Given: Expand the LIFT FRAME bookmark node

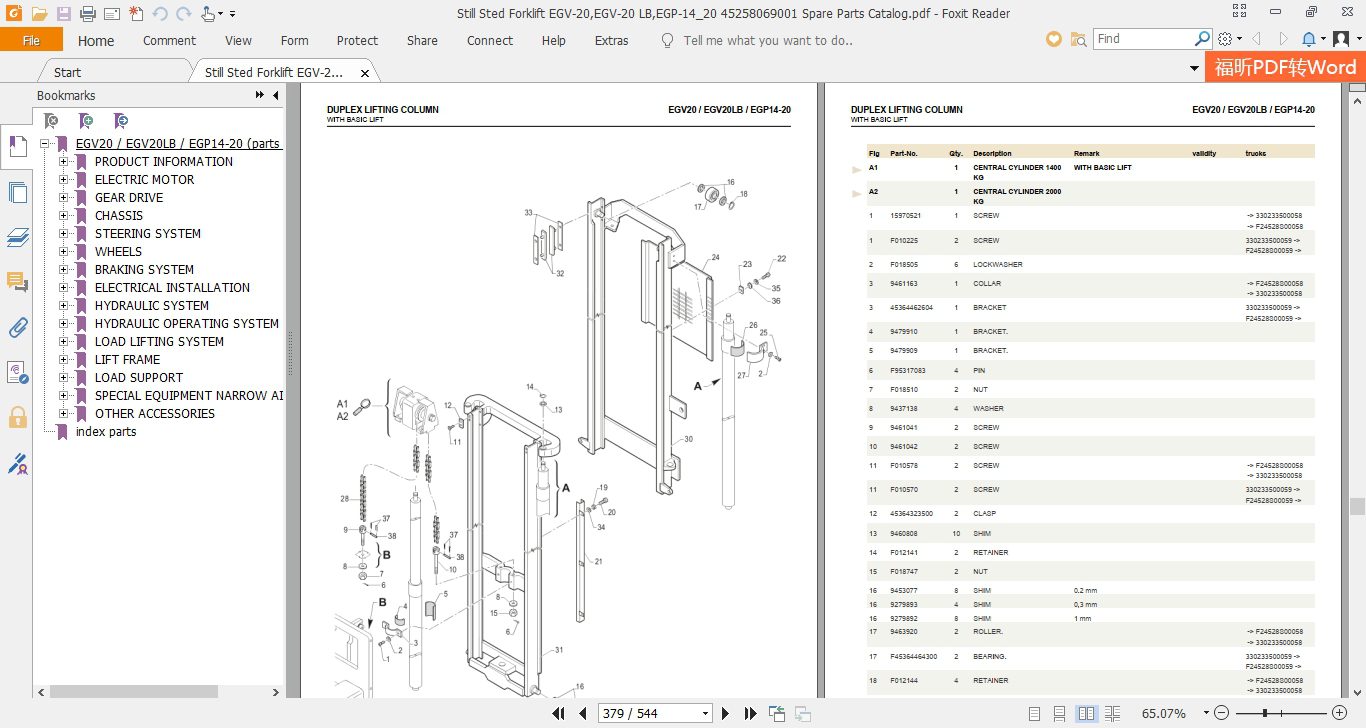Looking at the screenshot, I should click(x=64, y=360).
